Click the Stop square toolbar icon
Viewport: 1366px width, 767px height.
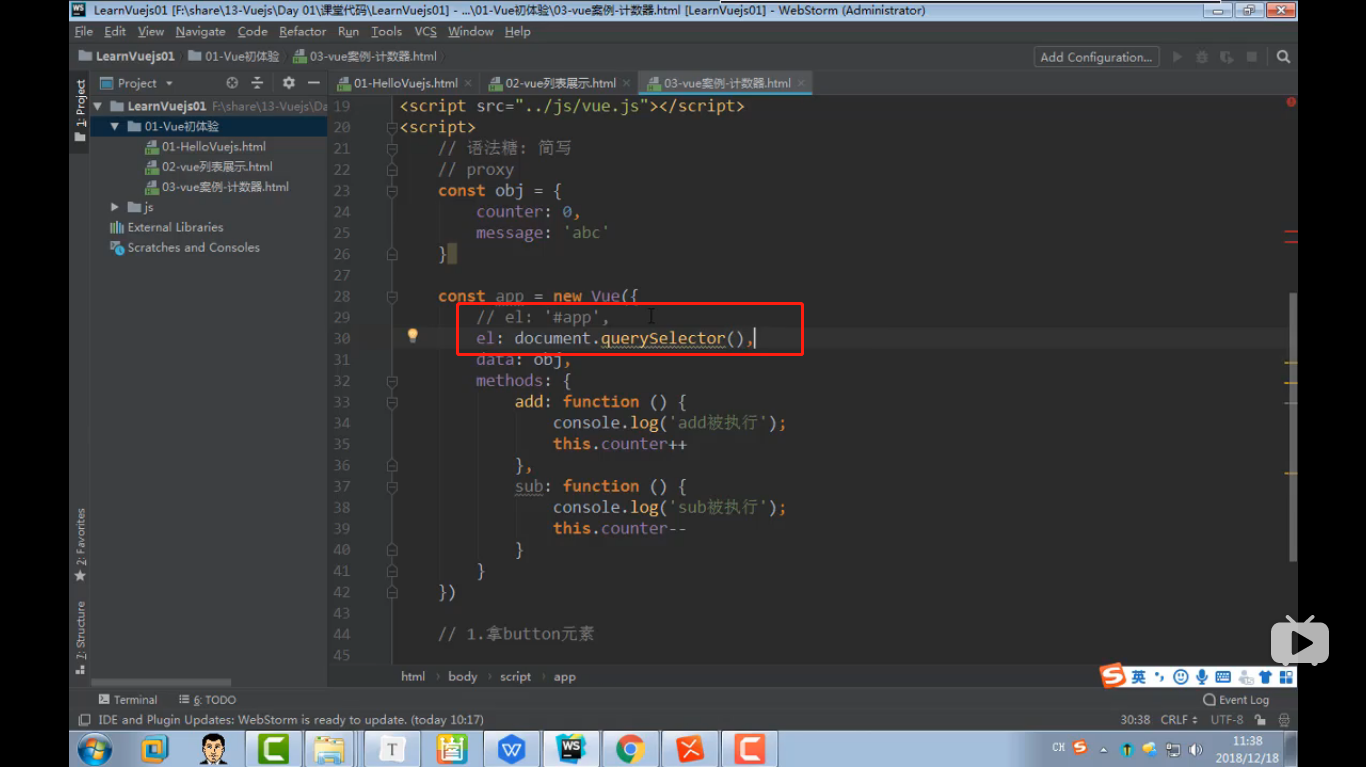[1252, 57]
